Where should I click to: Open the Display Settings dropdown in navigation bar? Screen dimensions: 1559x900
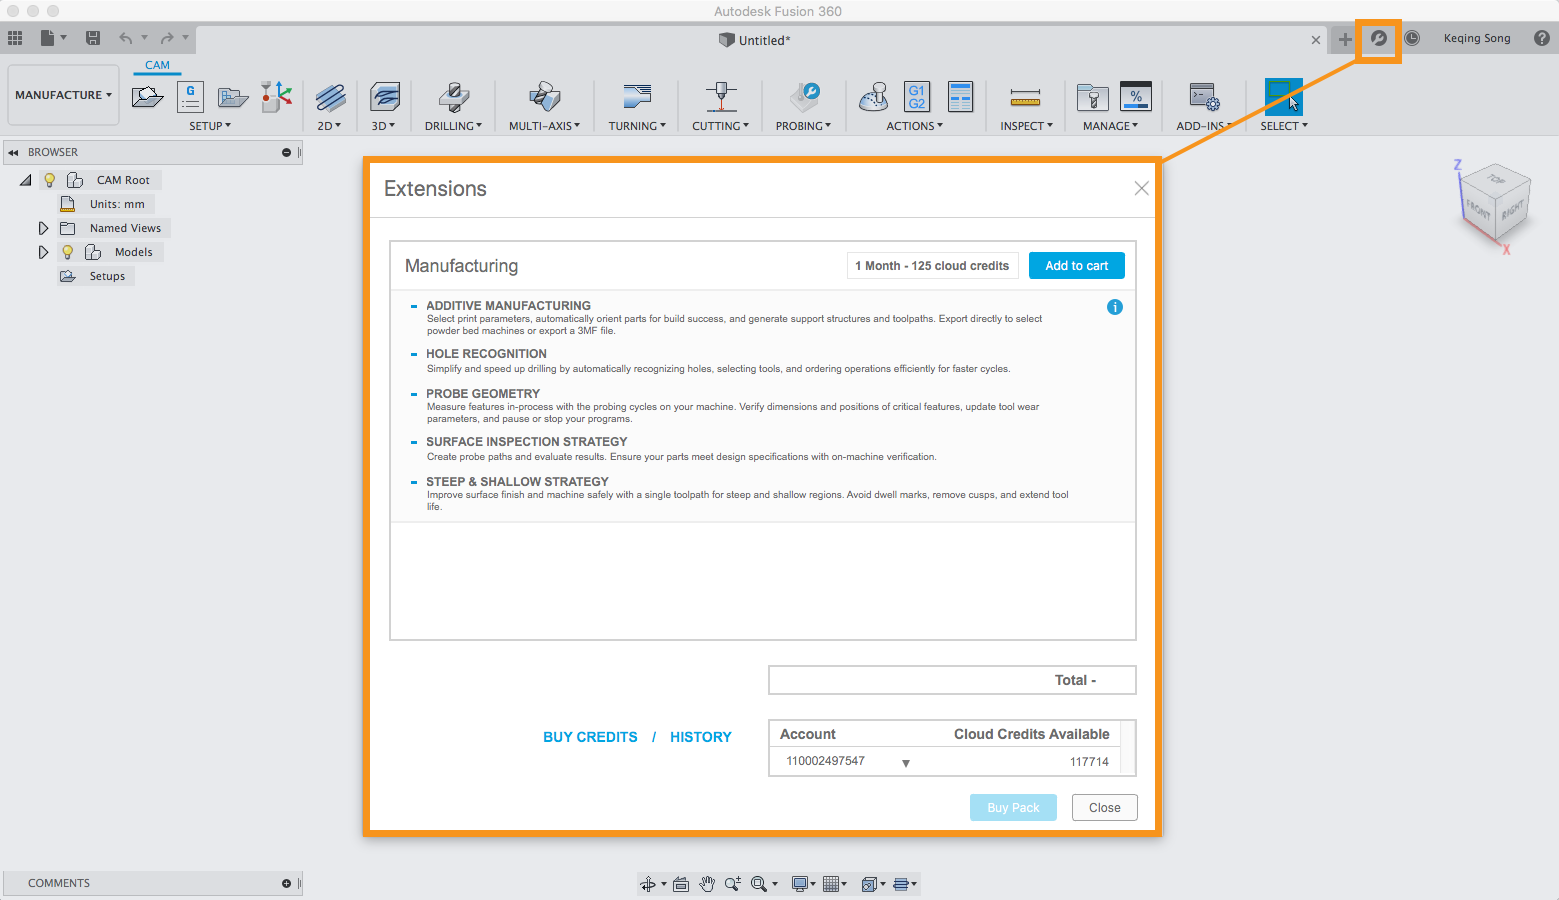tap(805, 884)
